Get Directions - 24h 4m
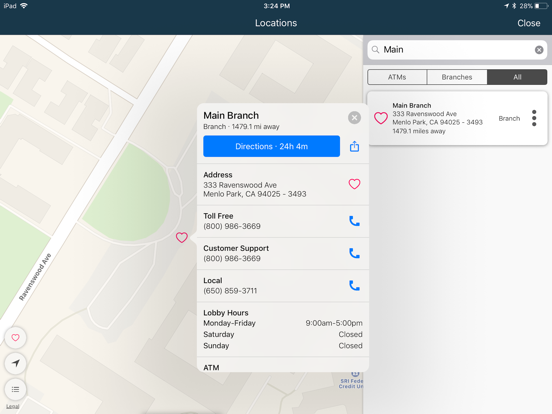The image size is (552, 414). coord(271,146)
